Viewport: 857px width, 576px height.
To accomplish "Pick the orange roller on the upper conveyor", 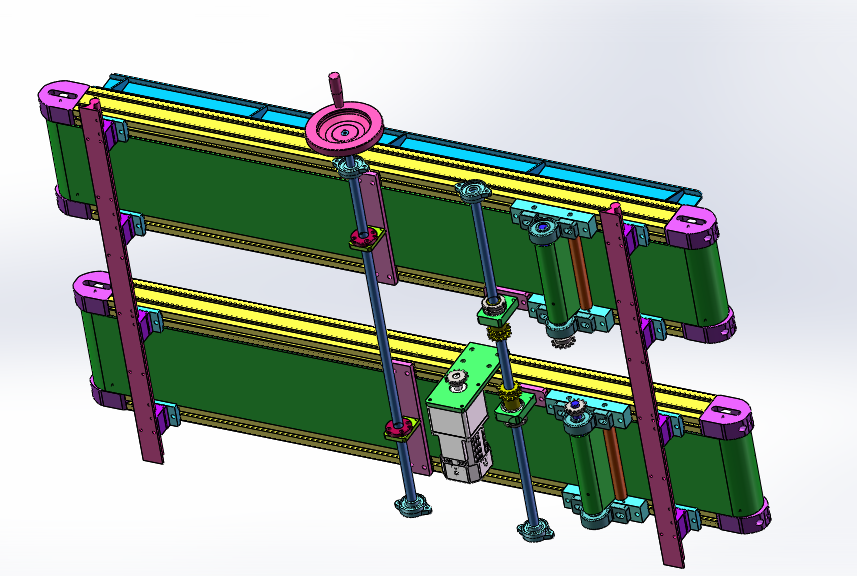I will coord(580,273).
